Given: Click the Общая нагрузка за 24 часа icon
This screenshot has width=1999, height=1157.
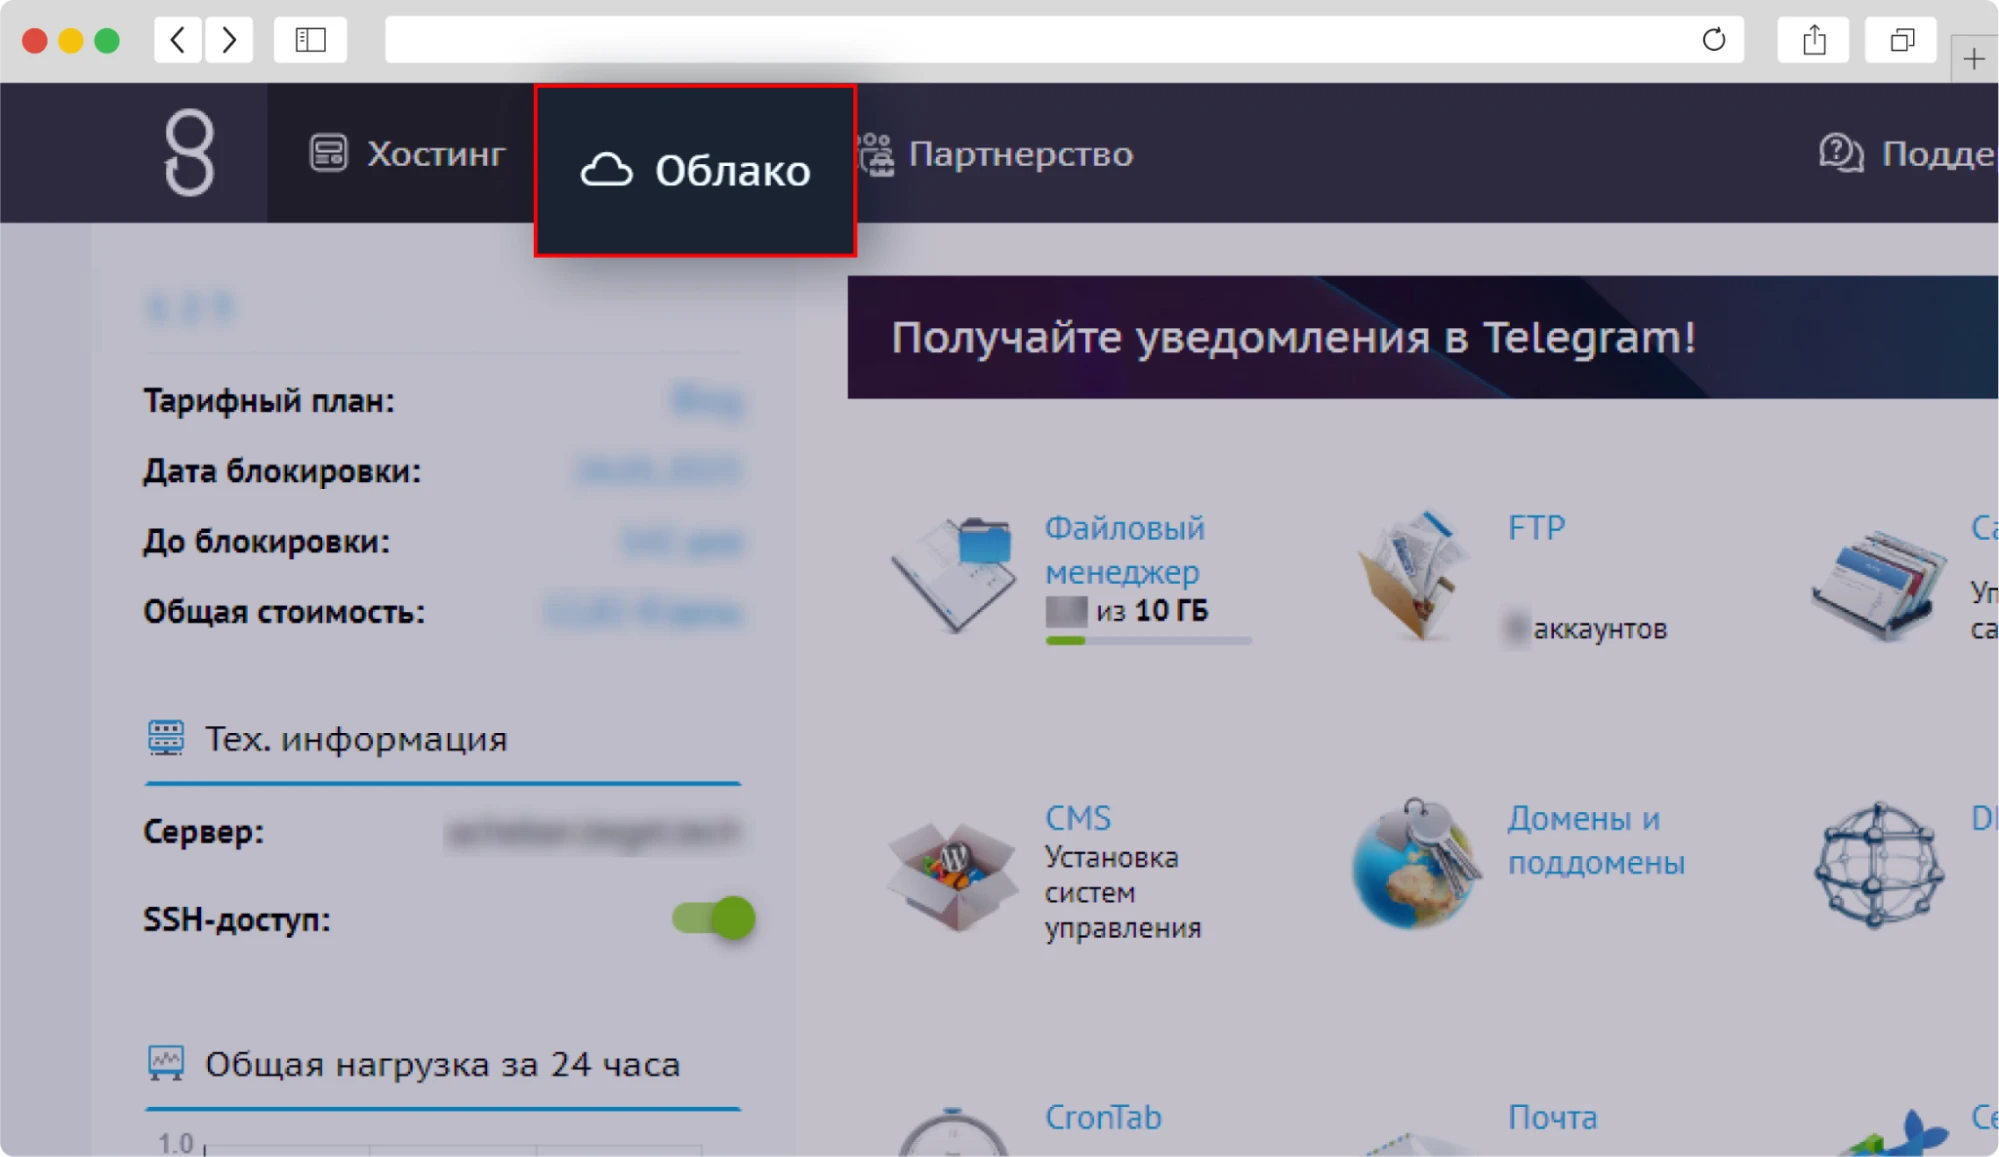Looking at the screenshot, I should 166,1063.
